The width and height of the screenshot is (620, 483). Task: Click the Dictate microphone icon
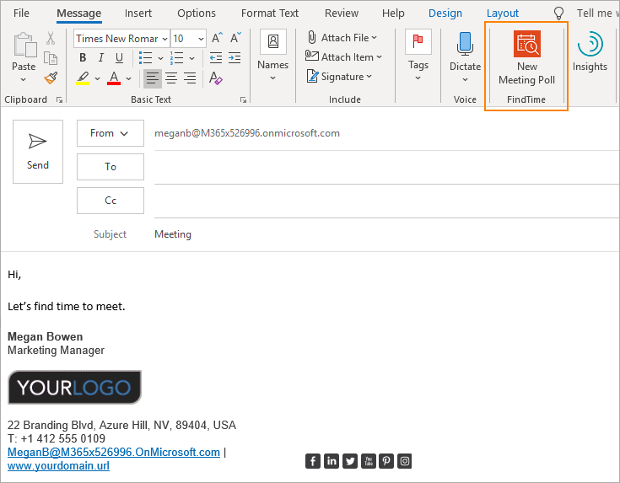click(x=465, y=44)
